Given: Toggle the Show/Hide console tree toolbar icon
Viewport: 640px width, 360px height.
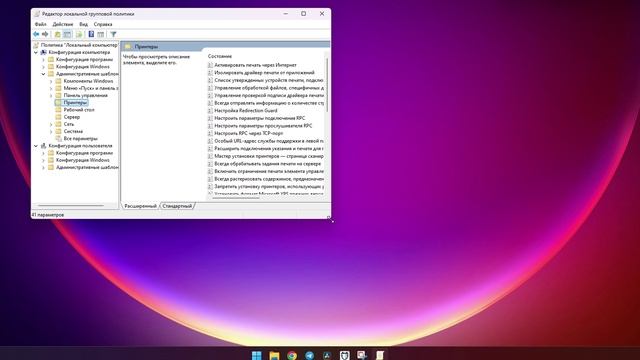Looking at the screenshot, I should [67, 34].
